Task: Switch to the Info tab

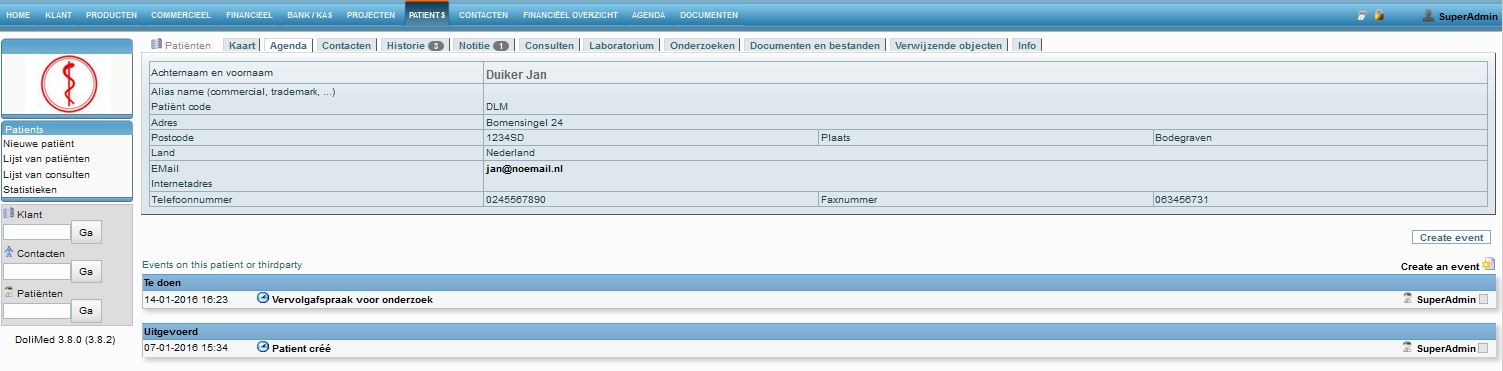Action: [x=1027, y=45]
